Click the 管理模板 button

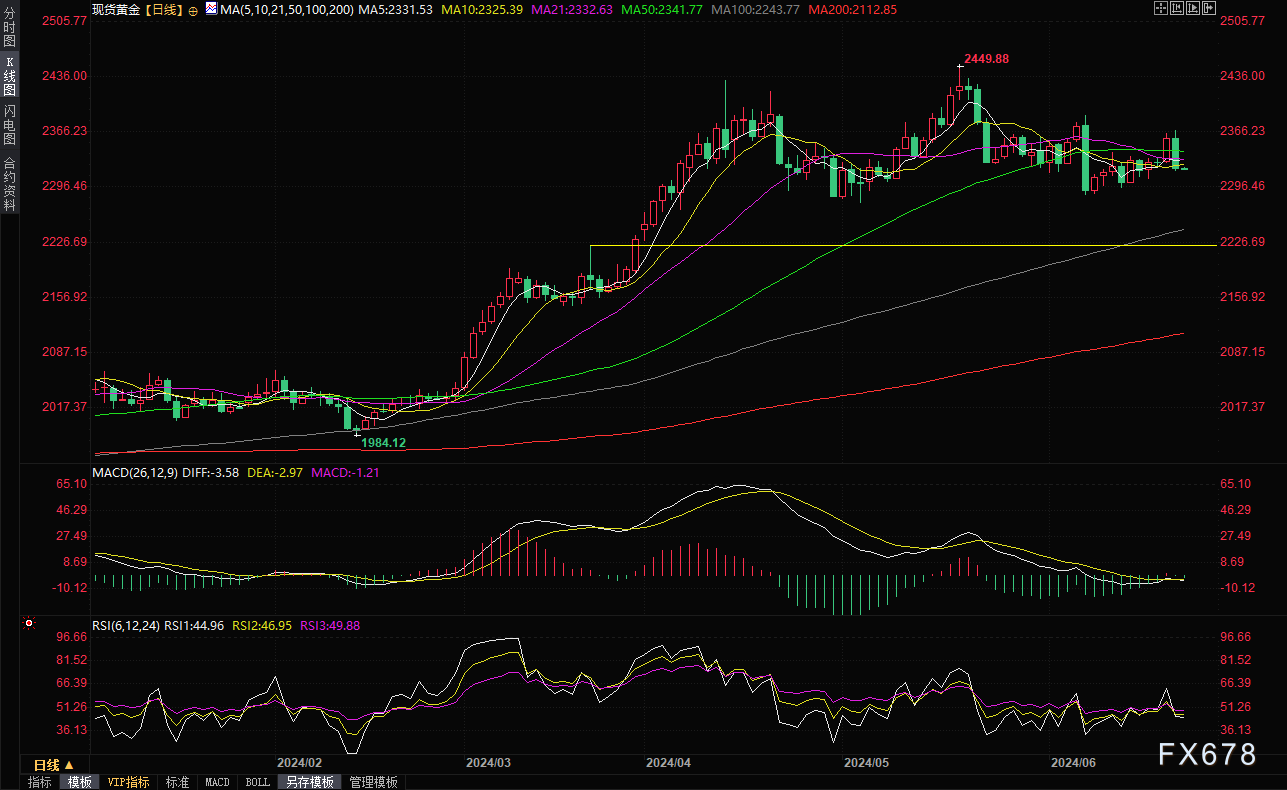coord(373,782)
